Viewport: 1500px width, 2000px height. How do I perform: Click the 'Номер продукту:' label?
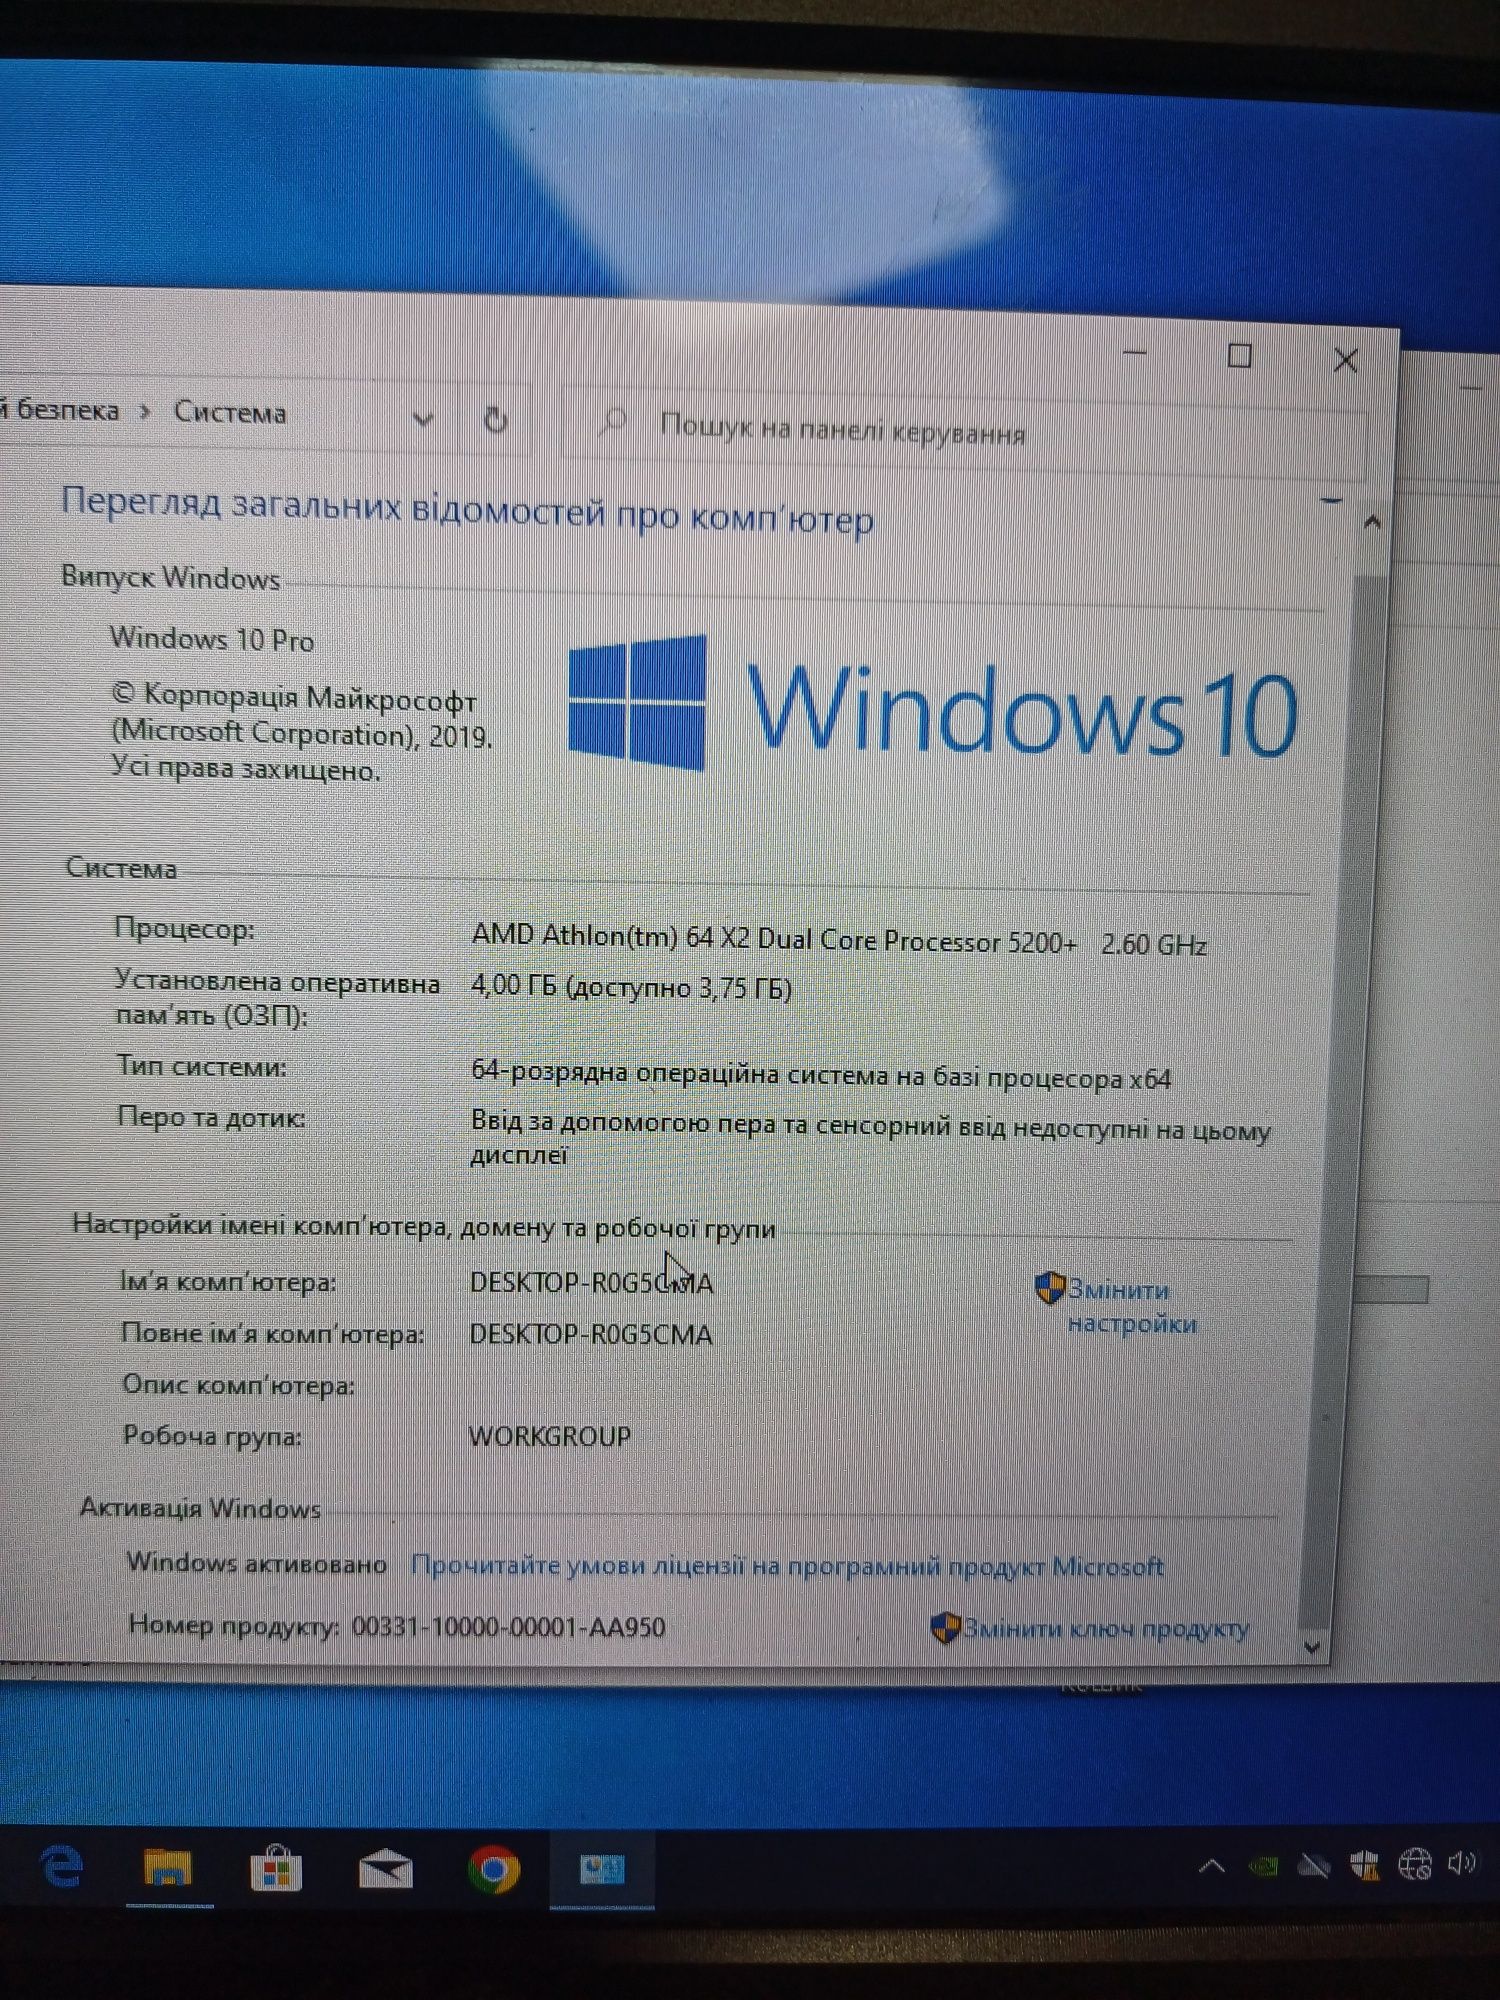(x=234, y=1625)
